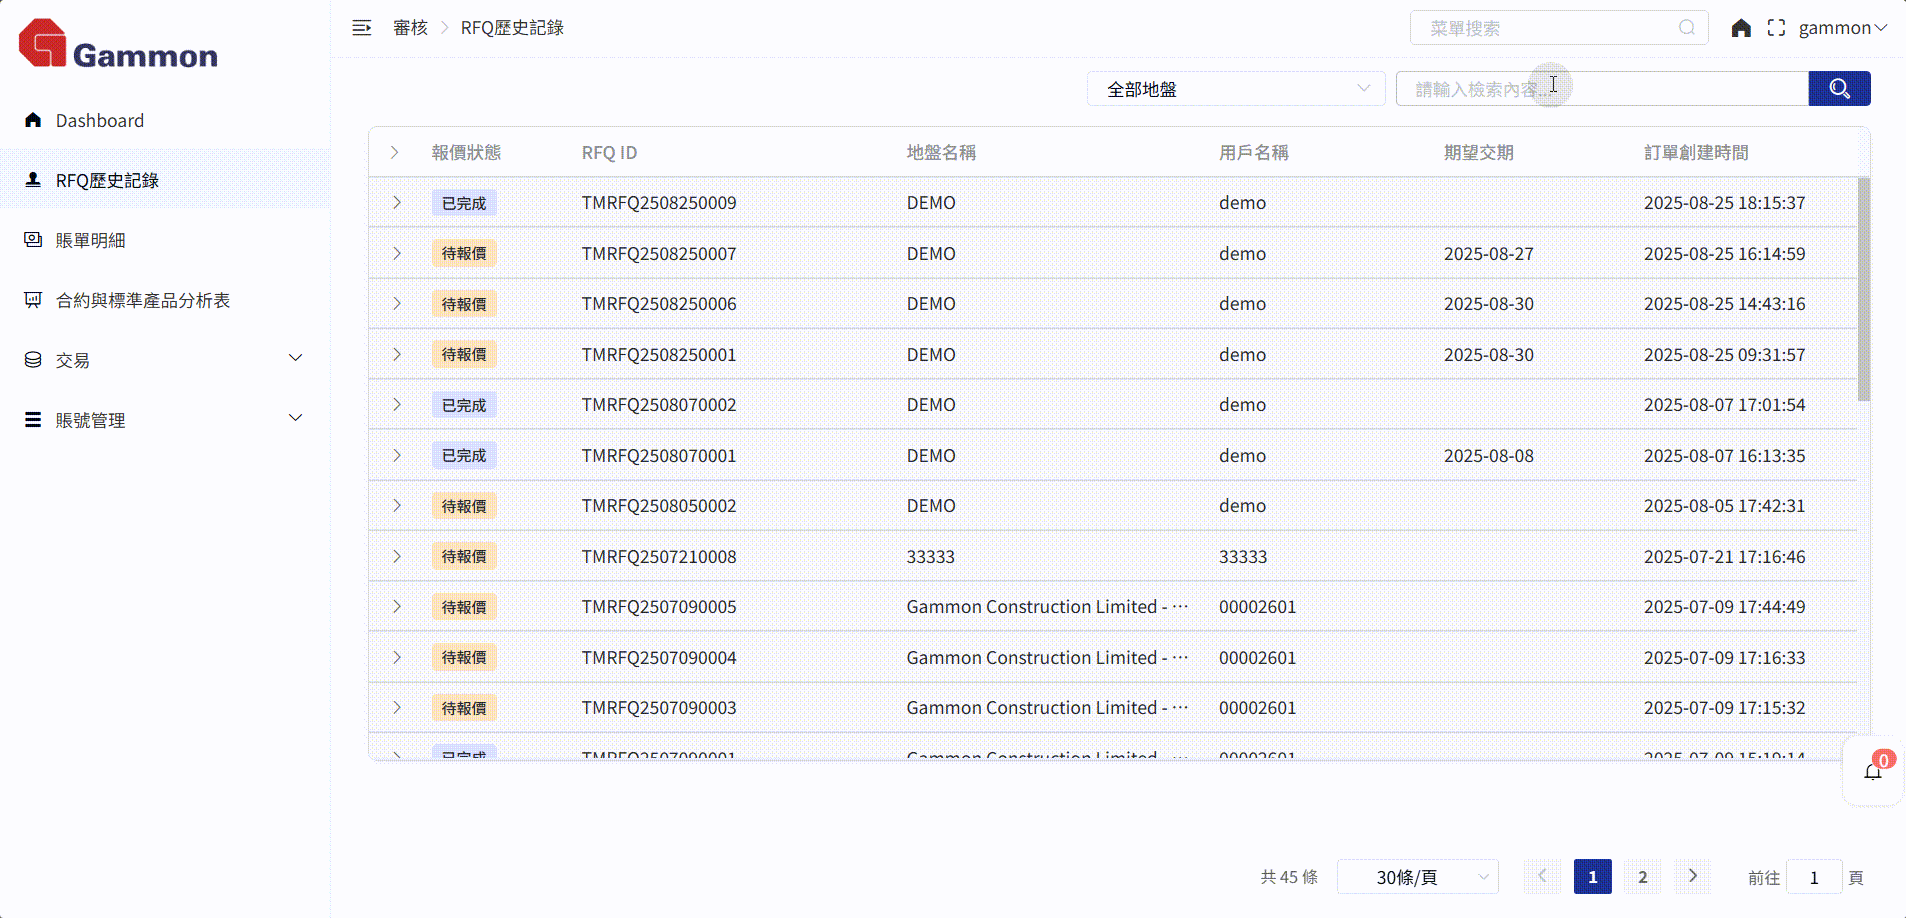Open the gammon user account menu
The height and width of the screenshot is (918, 1906).
tap(1842, 28)
